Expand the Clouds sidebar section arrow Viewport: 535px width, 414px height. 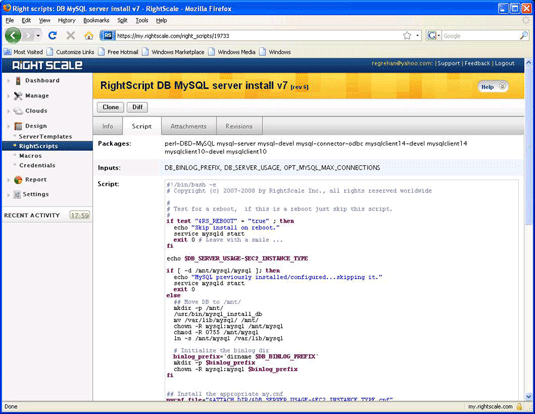[8, 111]
